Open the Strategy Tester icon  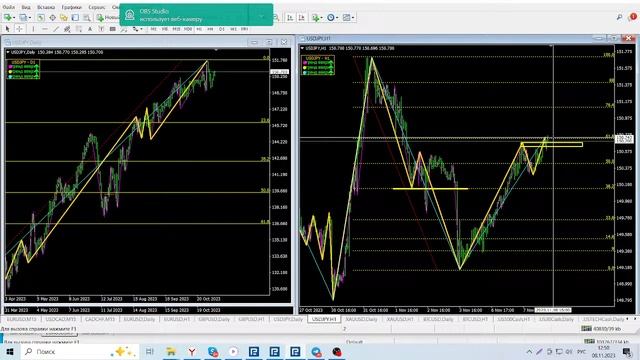pyautogui.click(x=87, y=18)
